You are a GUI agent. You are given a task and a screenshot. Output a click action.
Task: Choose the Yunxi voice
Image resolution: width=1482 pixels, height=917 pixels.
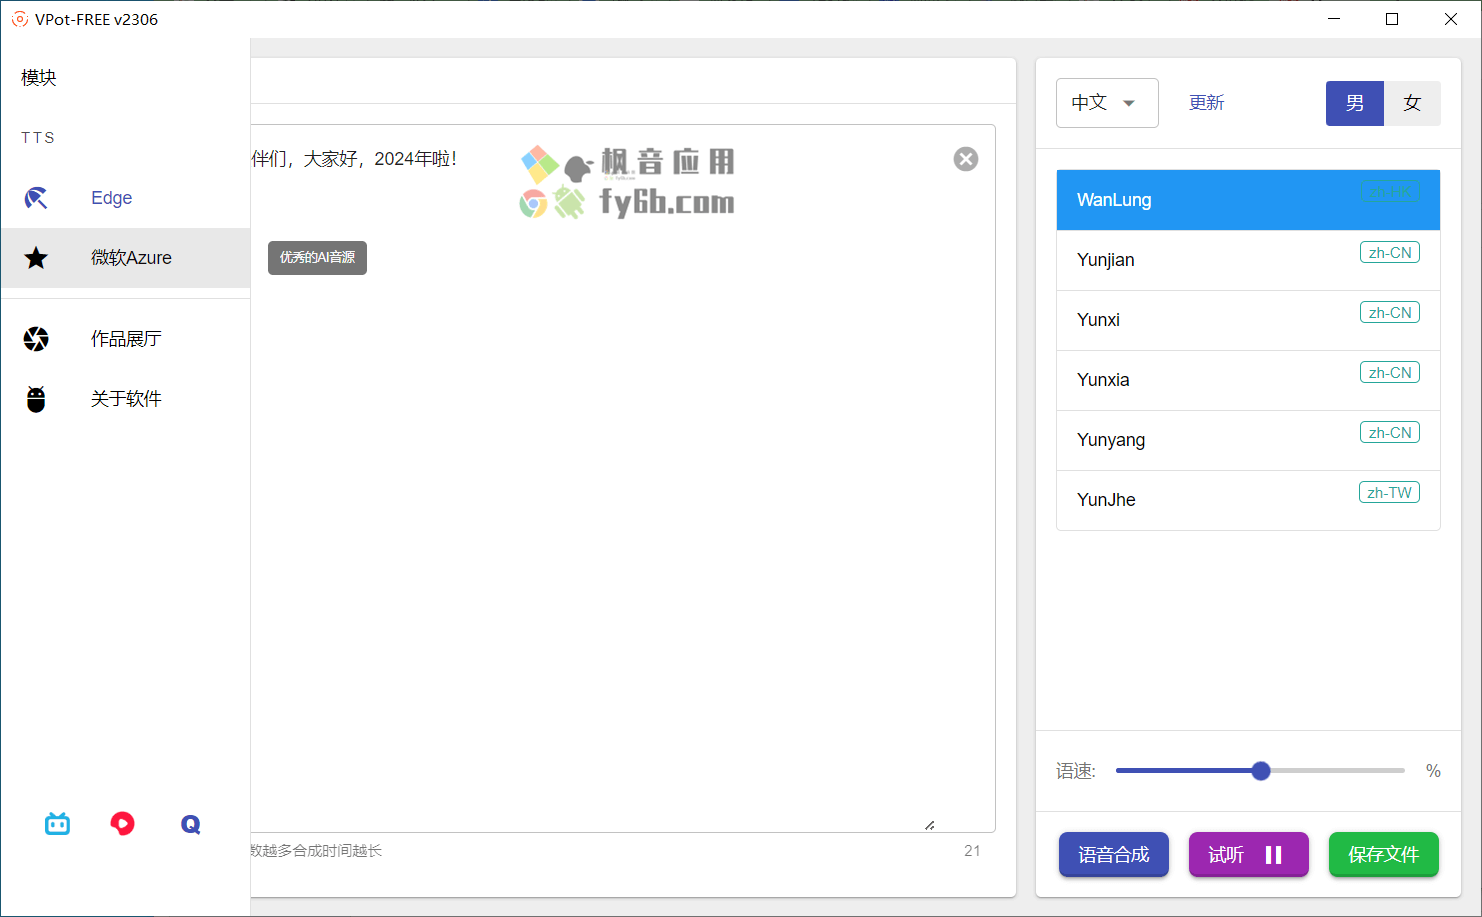pyautogui.click(x=1248, y=320)
